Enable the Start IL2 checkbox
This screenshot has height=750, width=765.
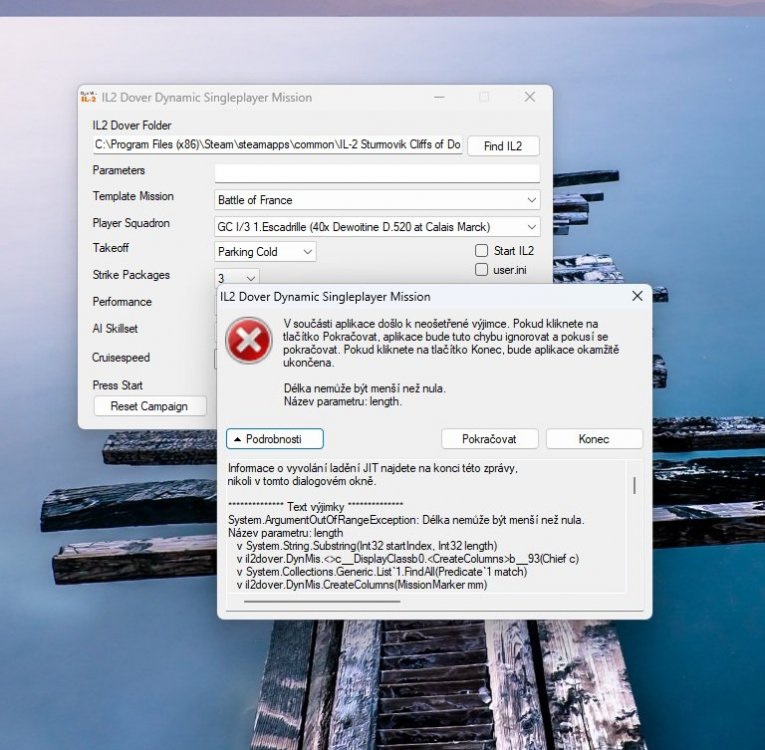click(x=482, y=251)
